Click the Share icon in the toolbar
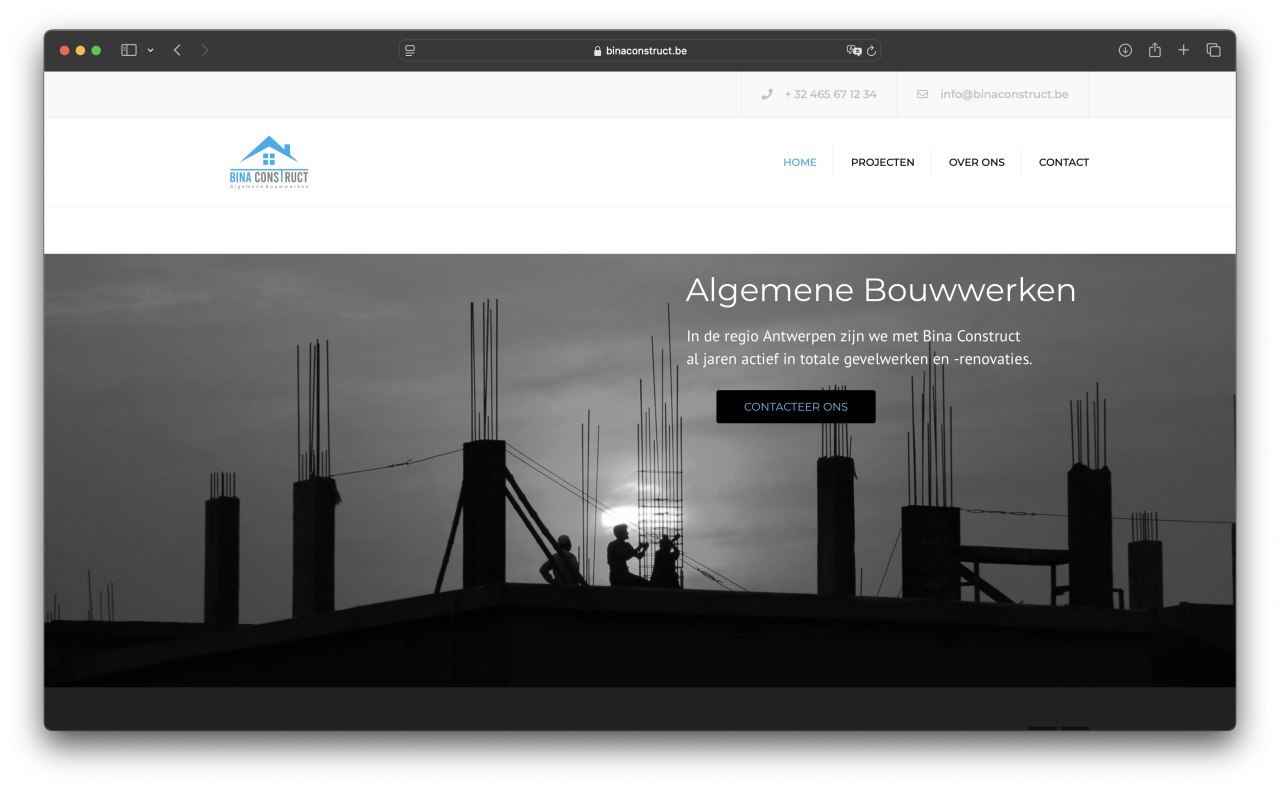This screenshot has width=1280, height=789. (x=1155, y=49)
